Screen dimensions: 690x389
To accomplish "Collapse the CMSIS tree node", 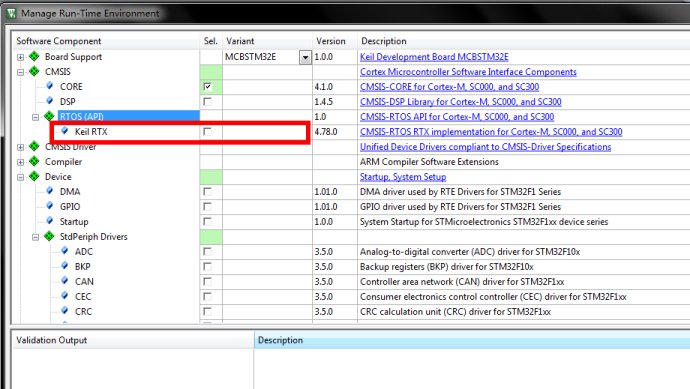I will click(x=20, y=72).
